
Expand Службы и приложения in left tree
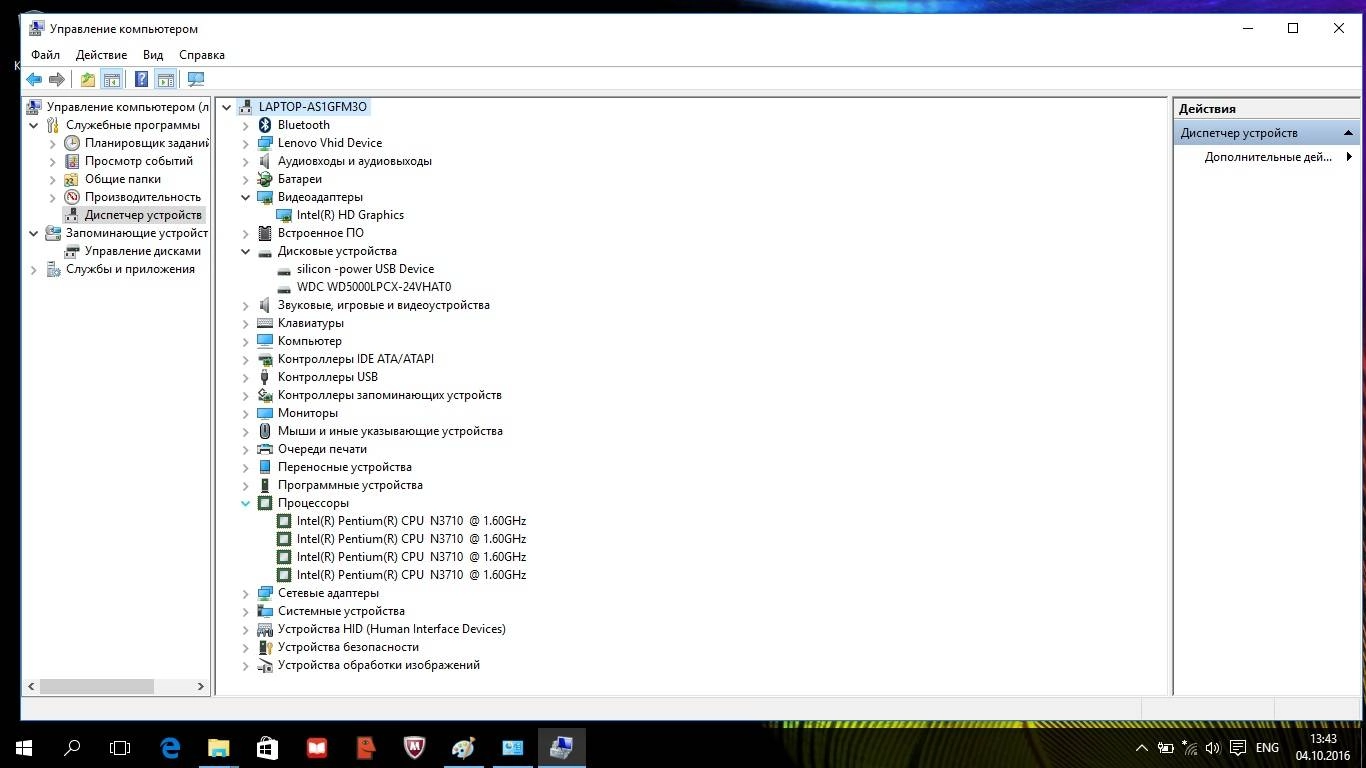pyautogui.click(x=34, y=269)
